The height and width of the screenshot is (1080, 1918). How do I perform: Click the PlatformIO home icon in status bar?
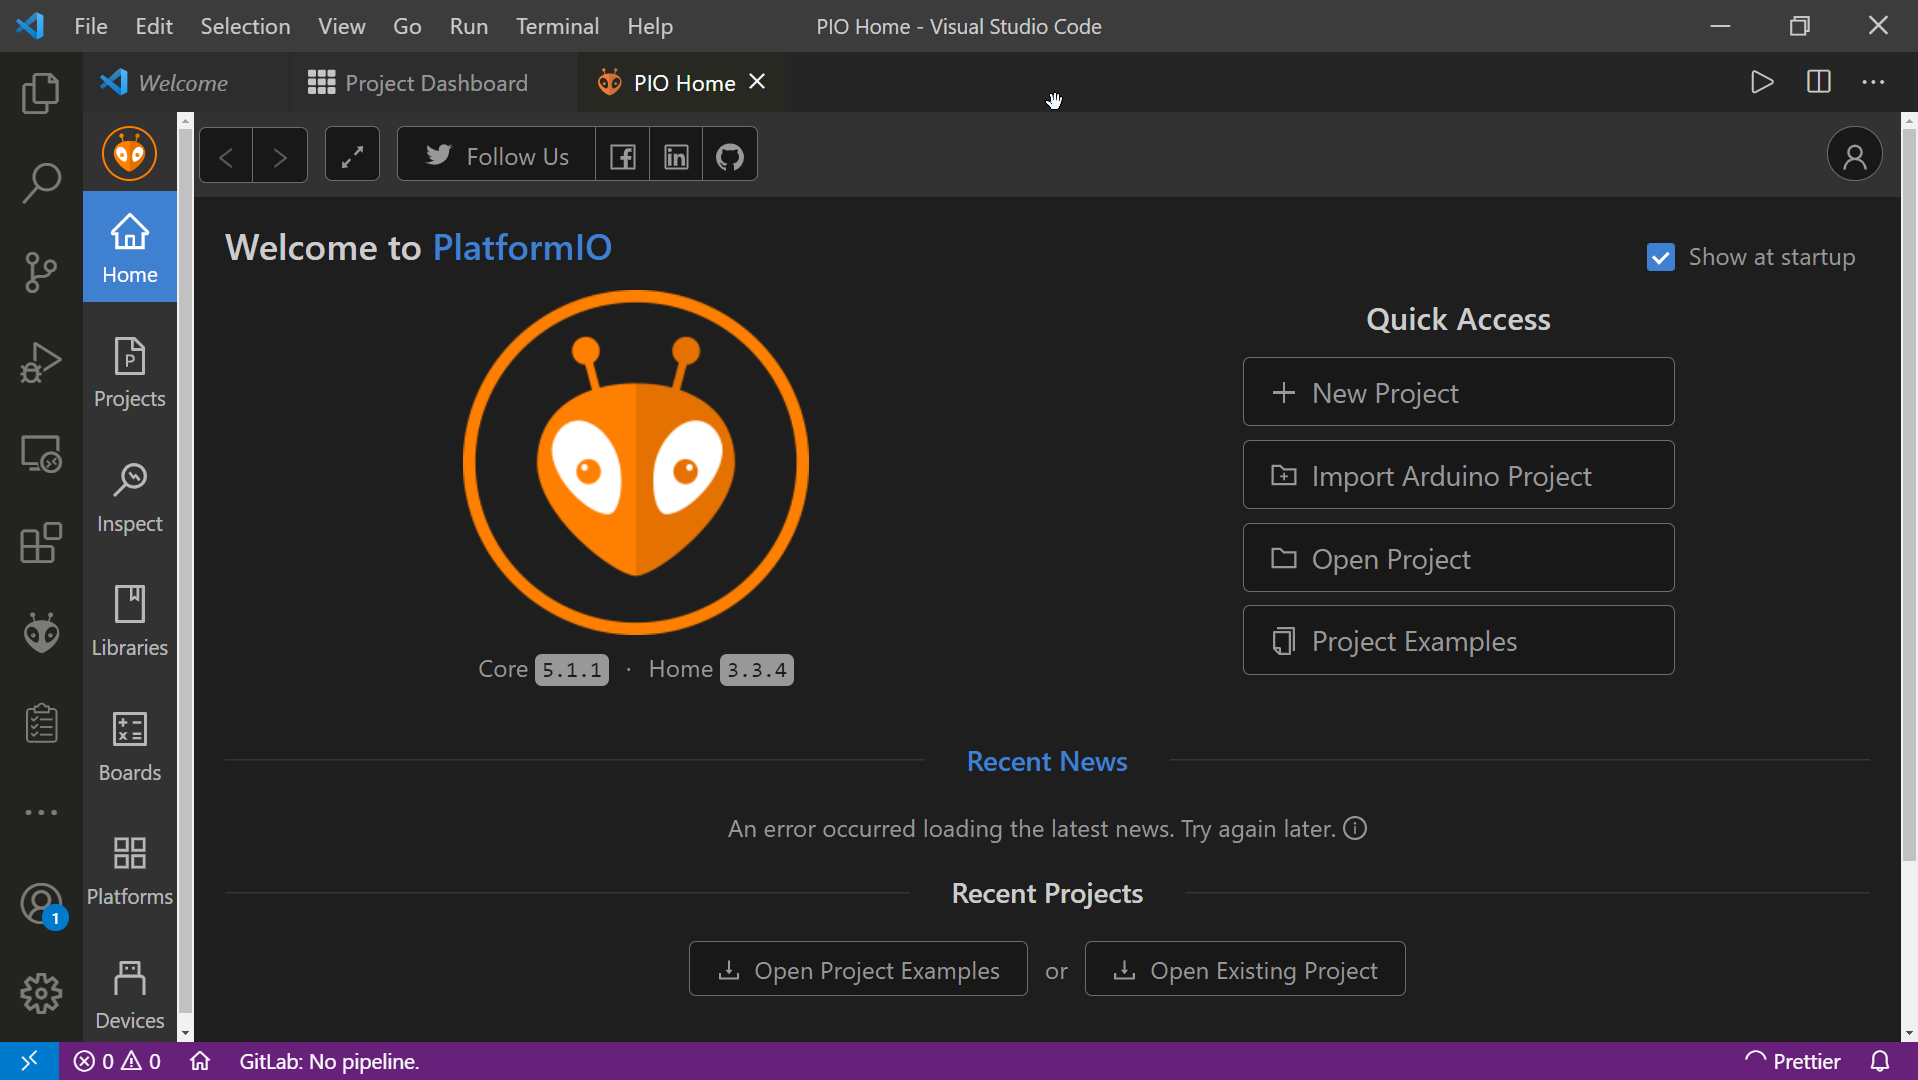coord(200,1061)
